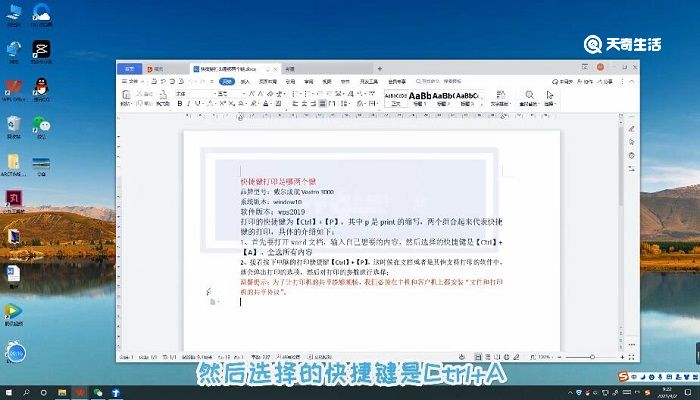700x400 pixels.
Task: Click Windows Start button
Action: tap(8, 392)
